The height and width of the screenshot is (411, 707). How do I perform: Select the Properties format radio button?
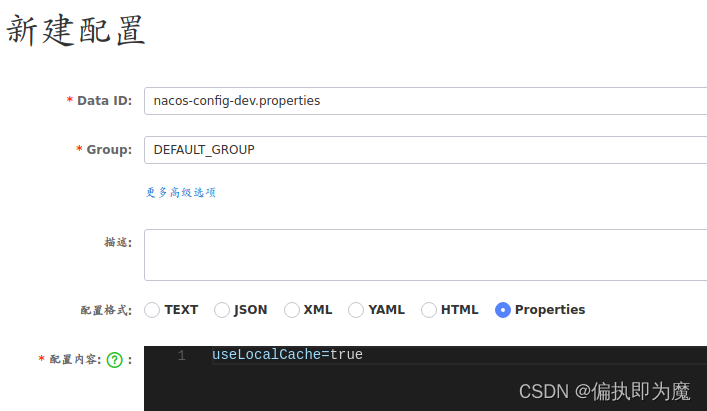tap(503, 310)
